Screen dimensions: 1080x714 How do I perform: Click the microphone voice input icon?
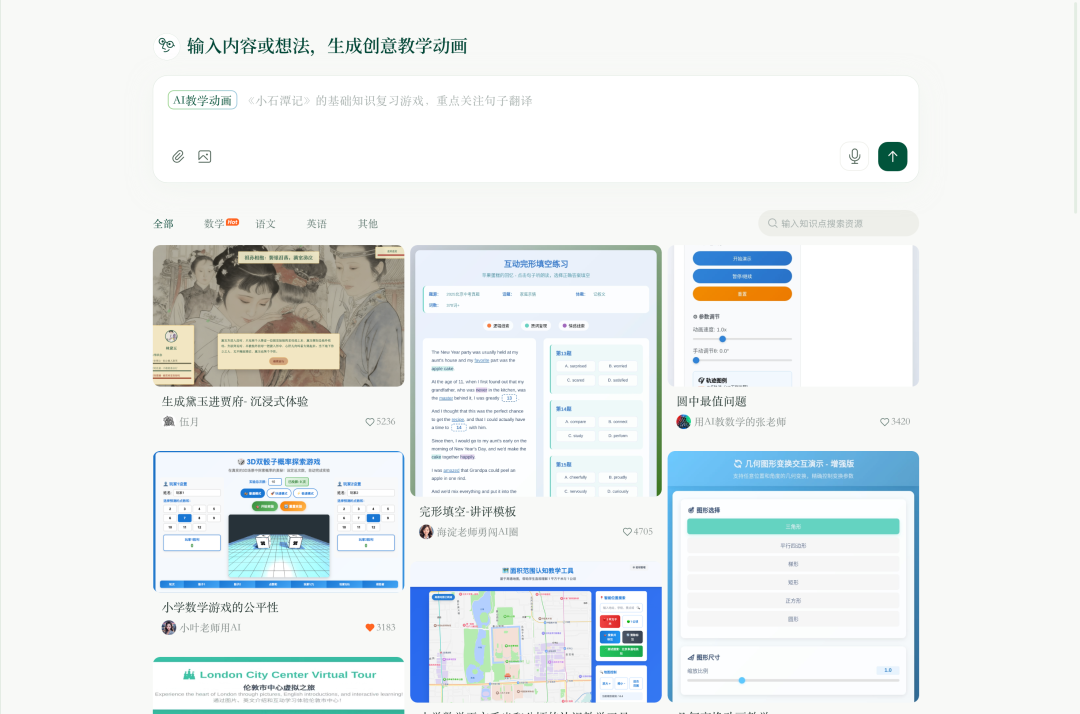854,156
